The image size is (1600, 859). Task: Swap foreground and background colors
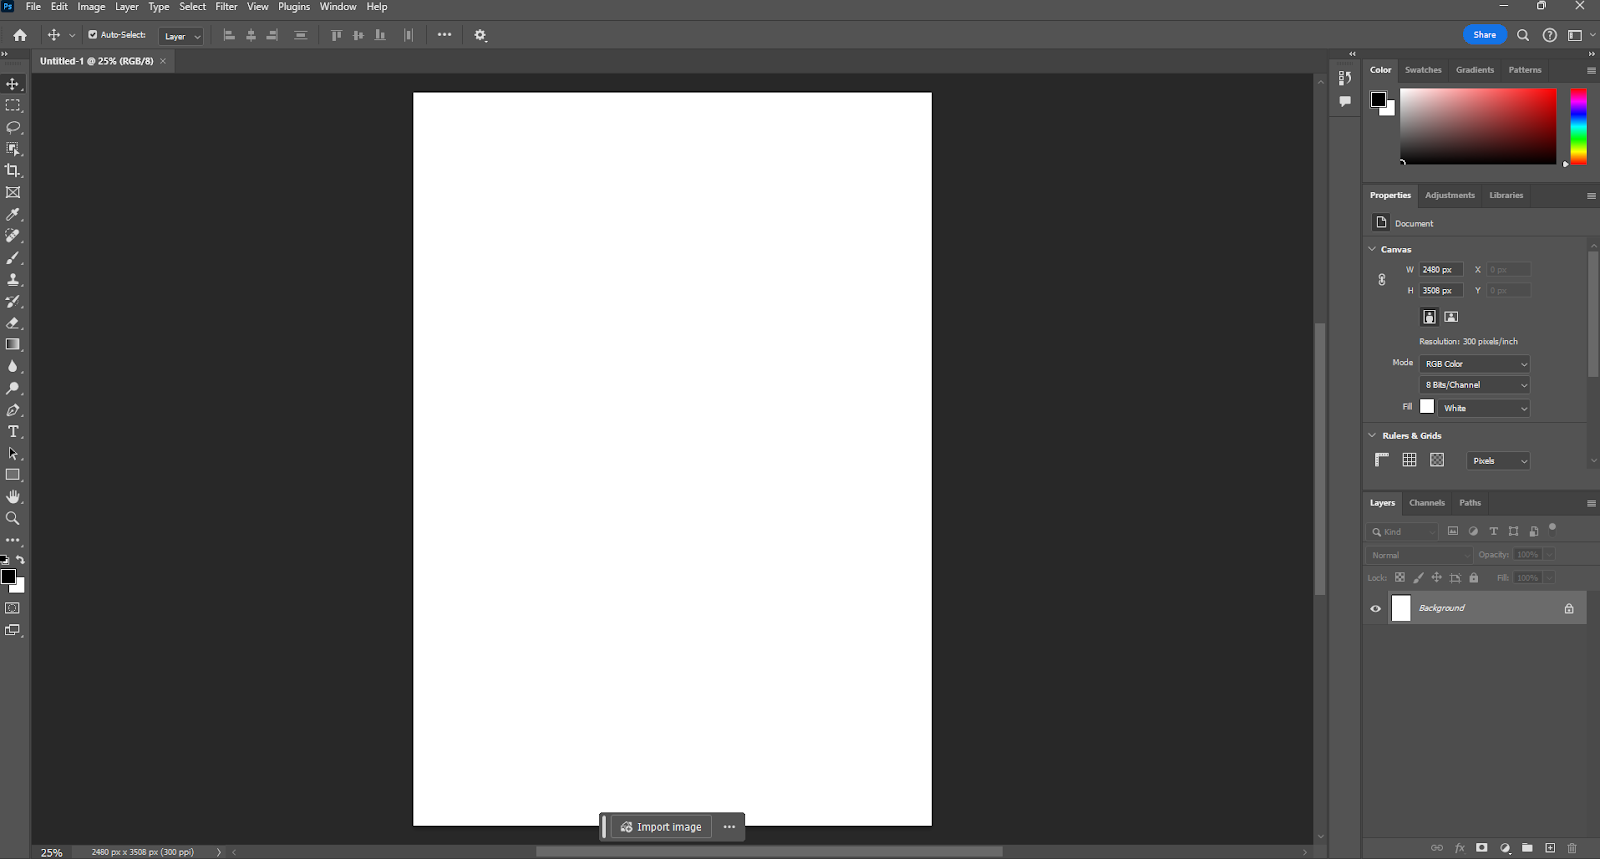(21, 560)
